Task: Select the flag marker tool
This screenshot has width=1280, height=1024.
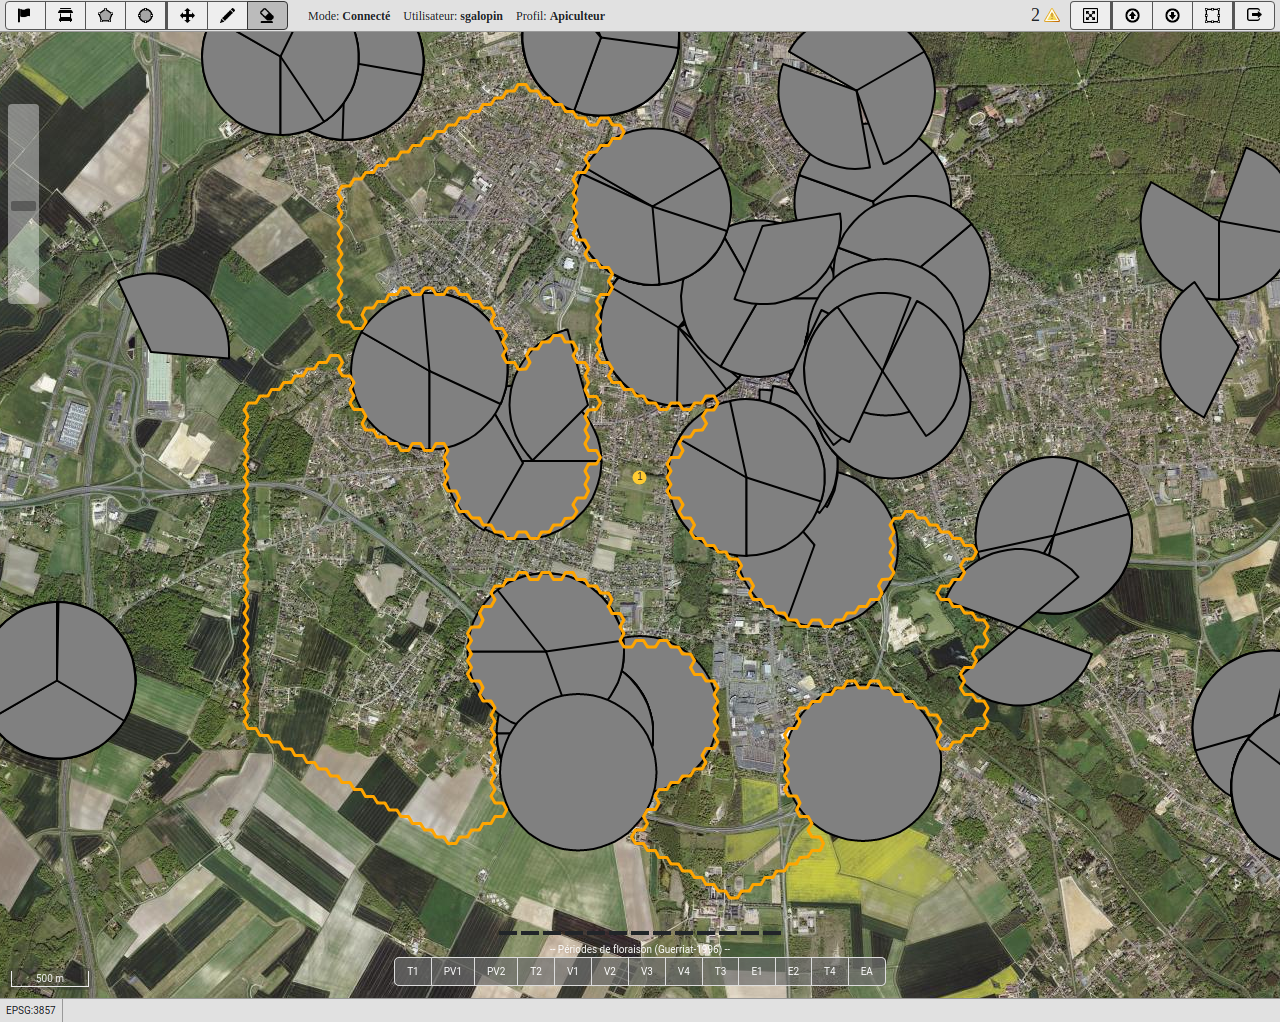Action: click(24, 15)
